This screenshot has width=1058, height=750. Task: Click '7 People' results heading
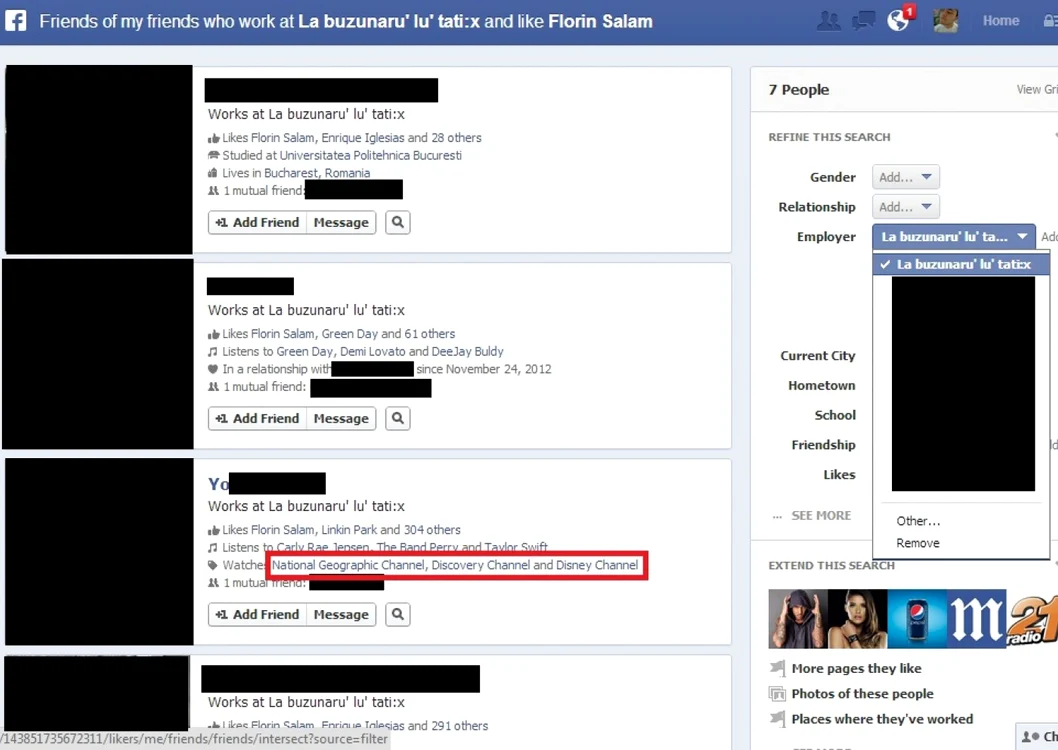[798, 90]
